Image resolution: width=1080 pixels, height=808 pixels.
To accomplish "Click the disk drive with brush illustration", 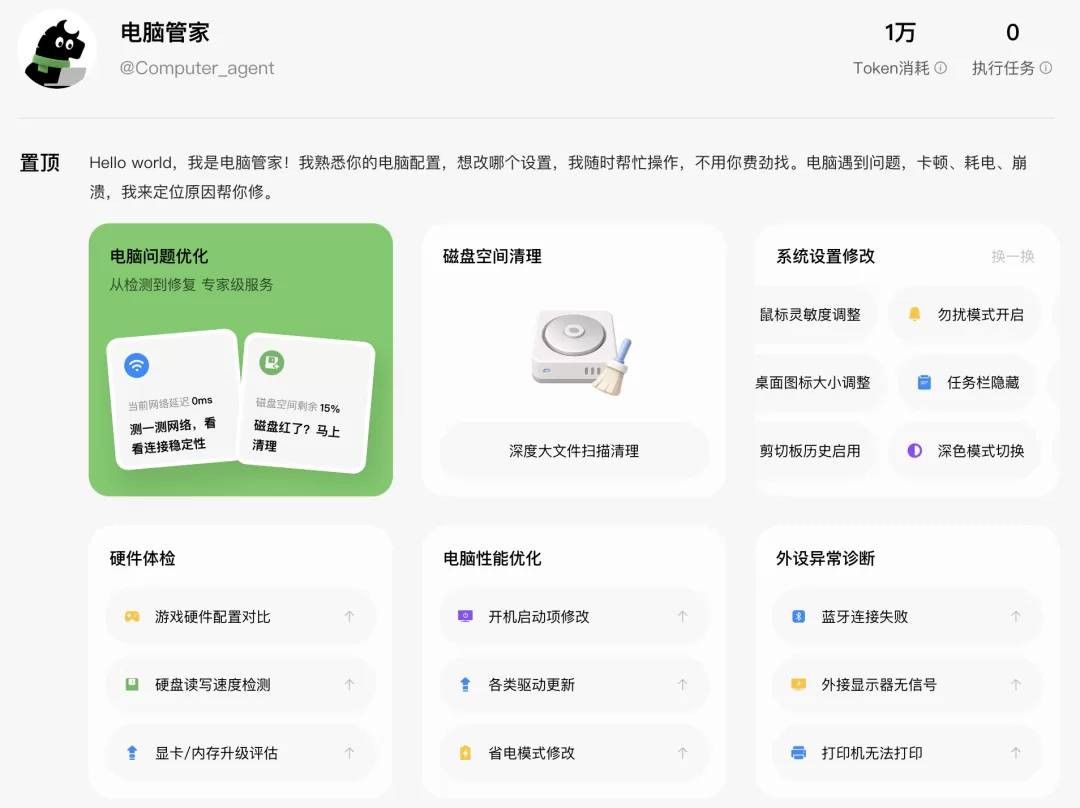I will click(581, 353).
